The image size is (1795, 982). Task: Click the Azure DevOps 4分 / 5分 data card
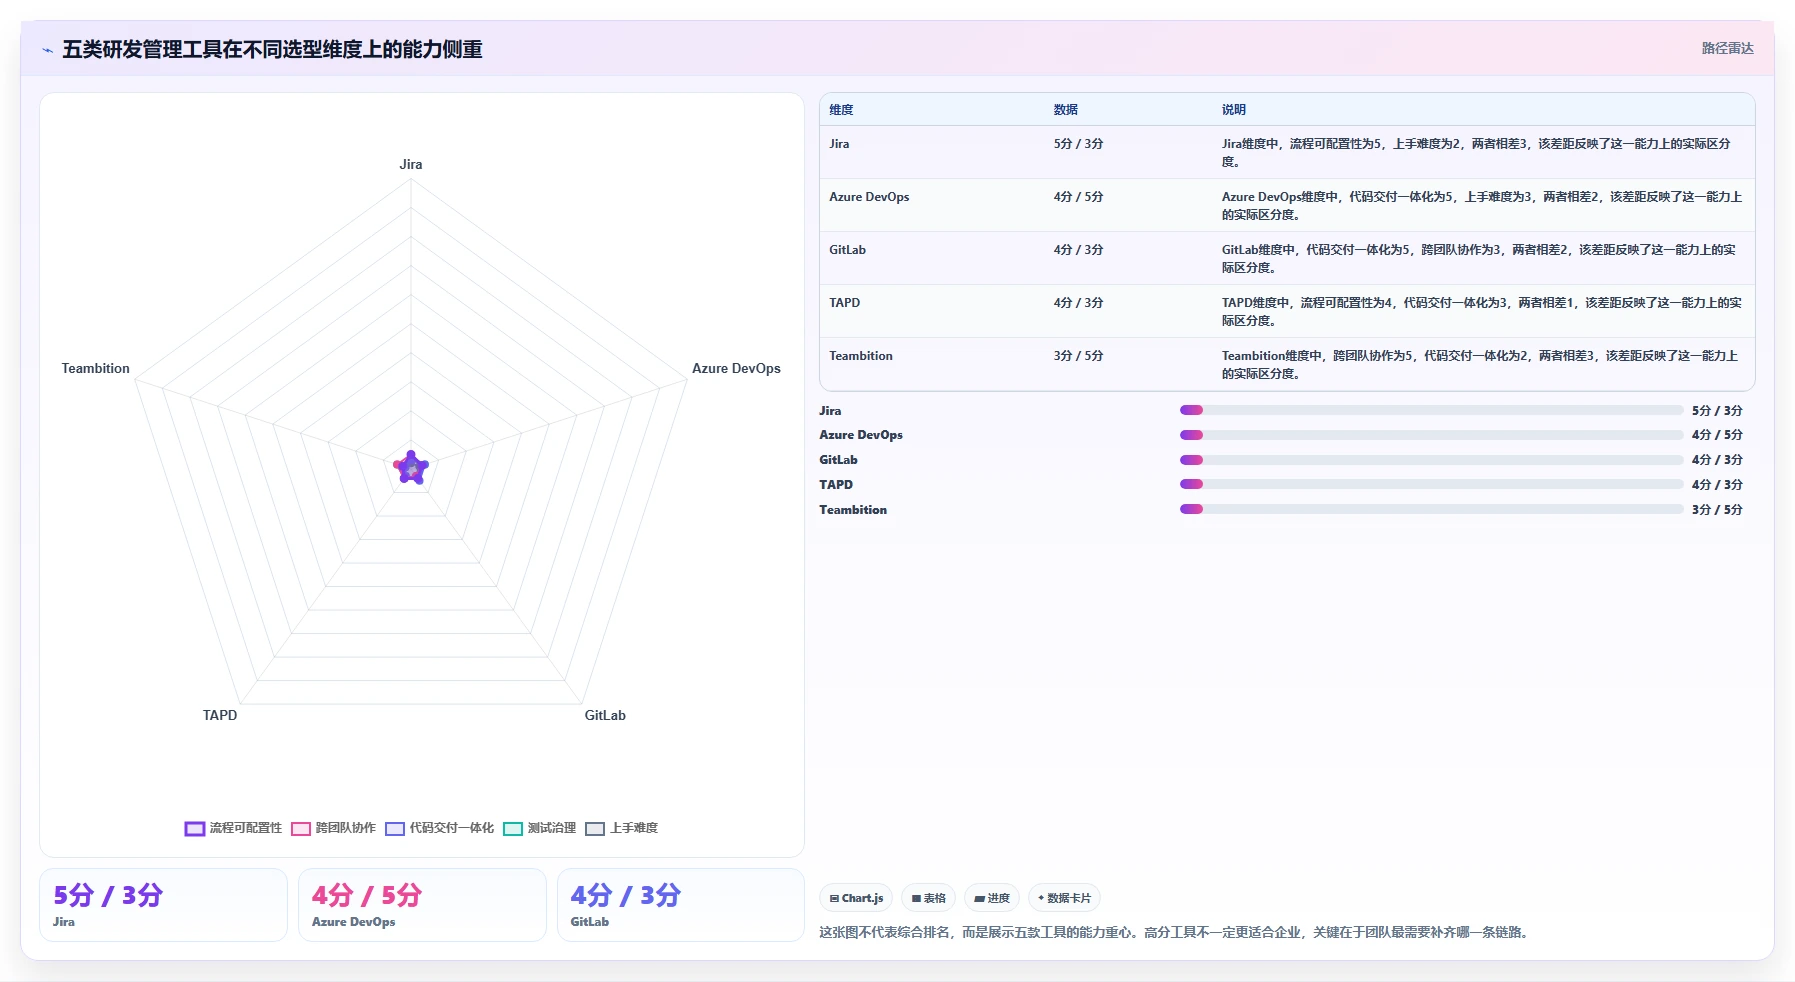coord(422,905)
